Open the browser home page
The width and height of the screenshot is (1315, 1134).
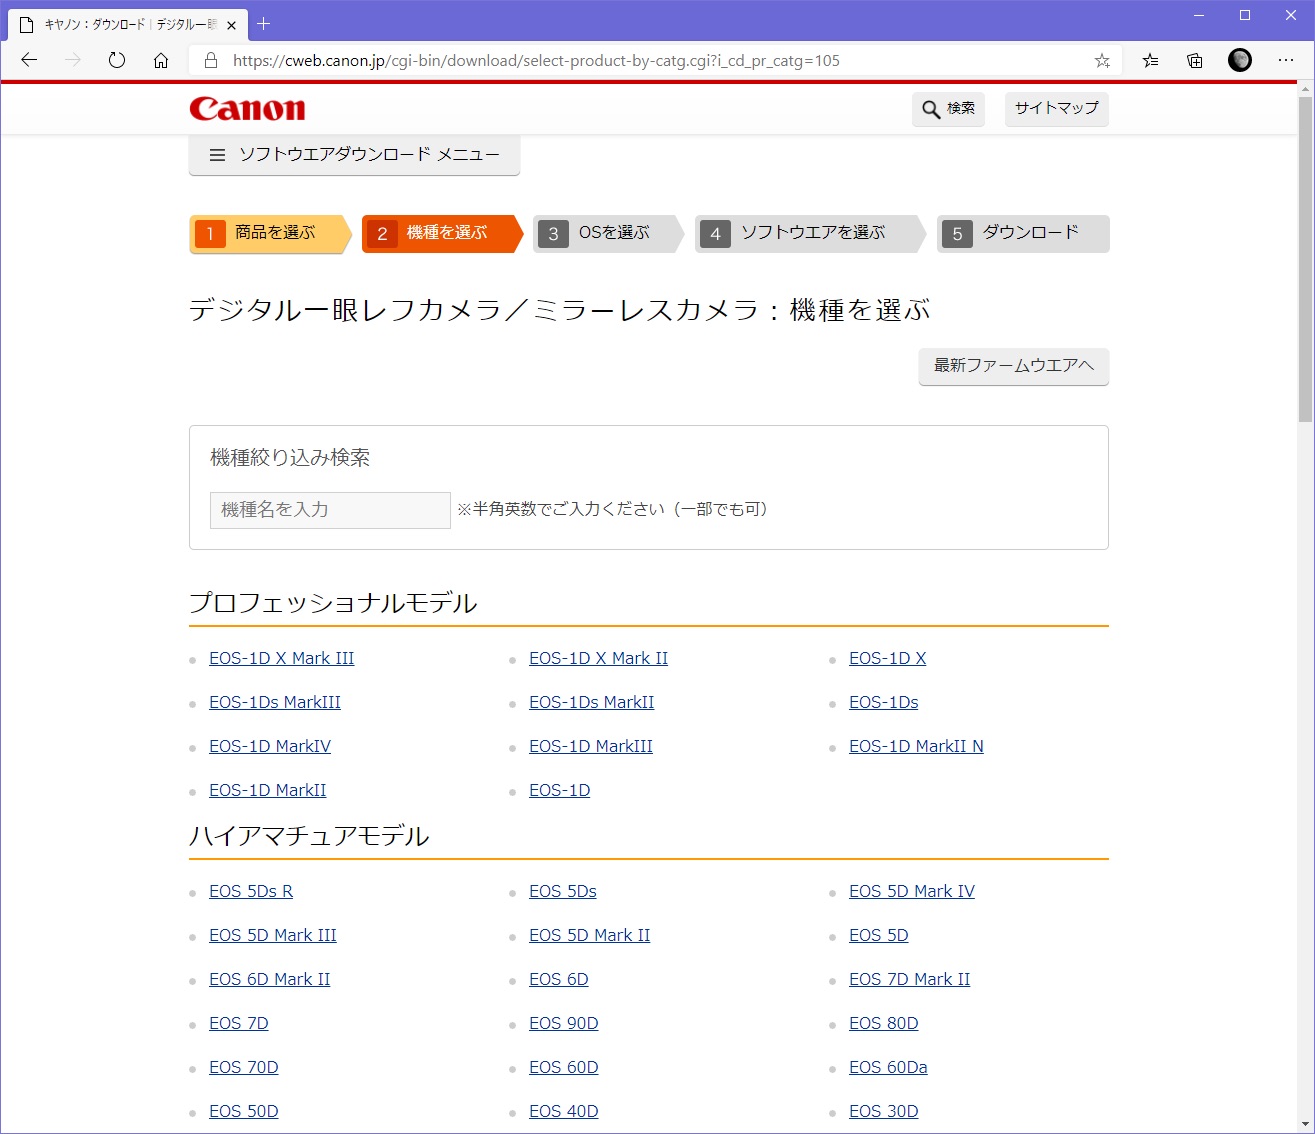(161, 60)
